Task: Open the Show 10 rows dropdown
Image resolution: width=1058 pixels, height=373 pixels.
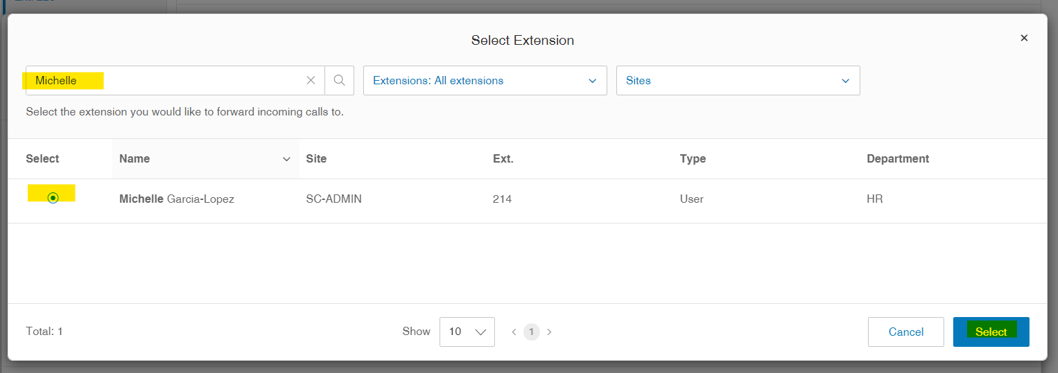Action: [467, 332]
